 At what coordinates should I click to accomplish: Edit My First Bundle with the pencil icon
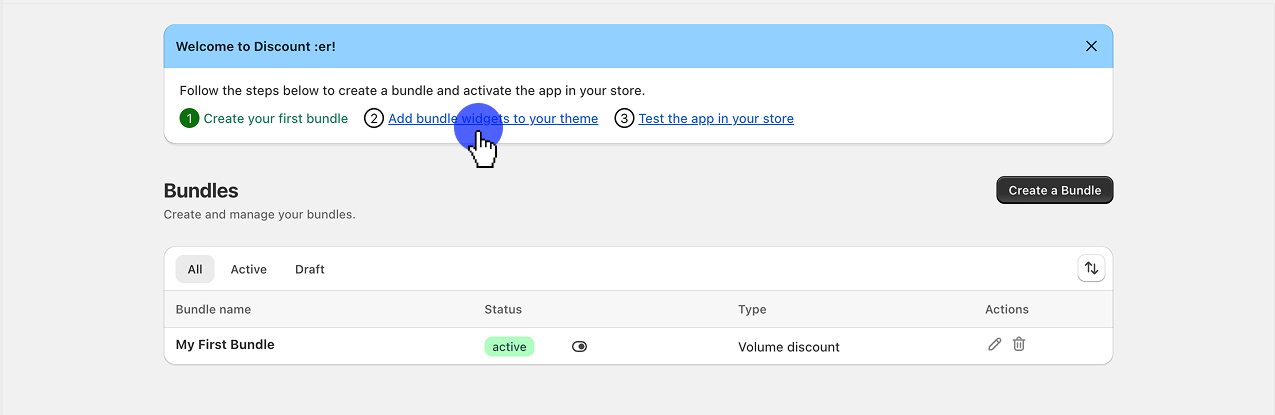pyautogui.click(x=994, y=344)
